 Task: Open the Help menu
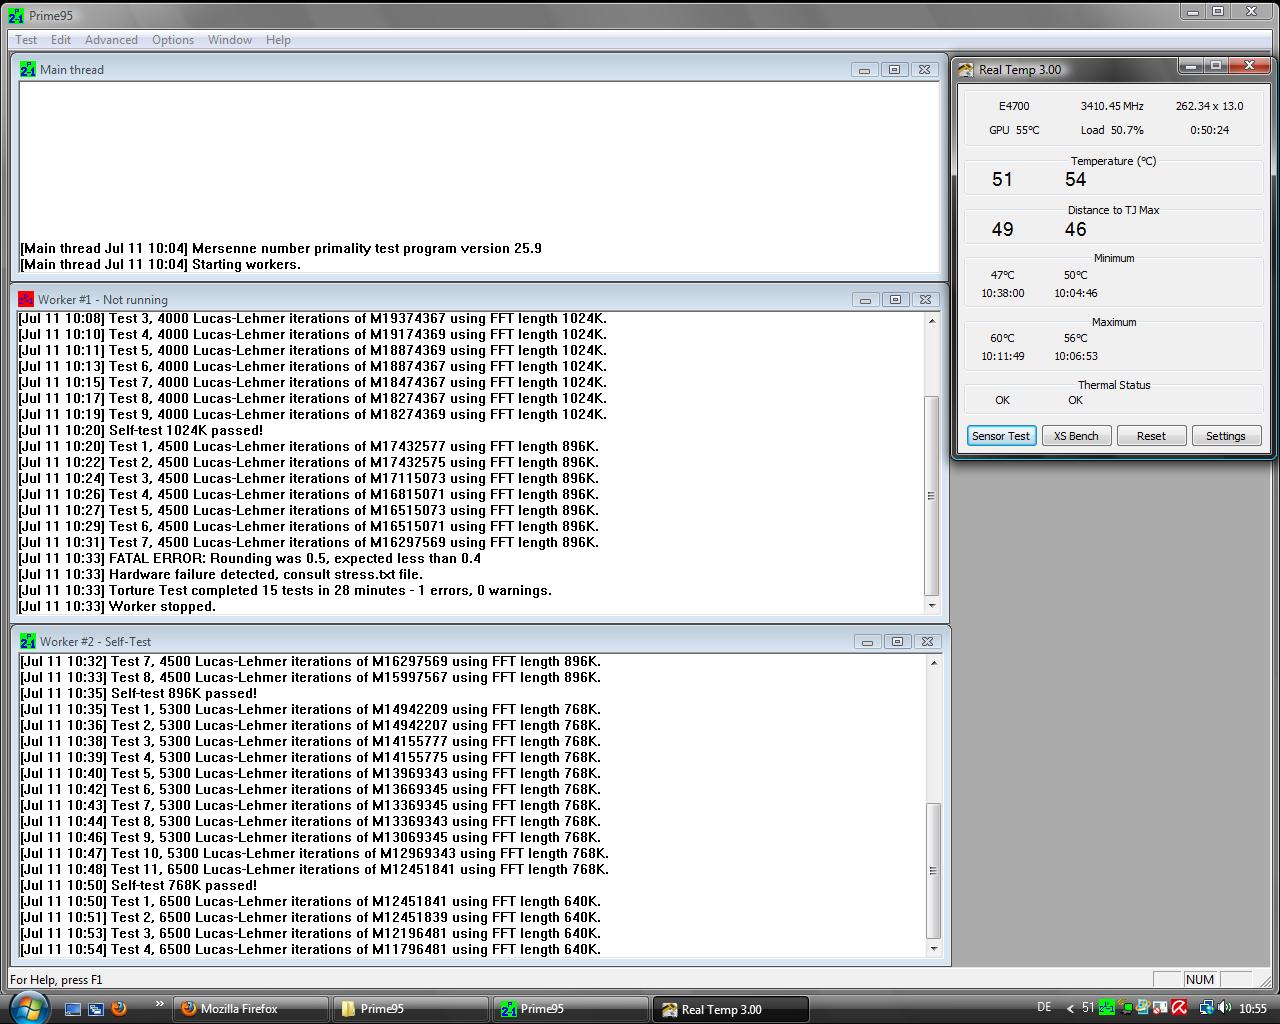[278, 40]
